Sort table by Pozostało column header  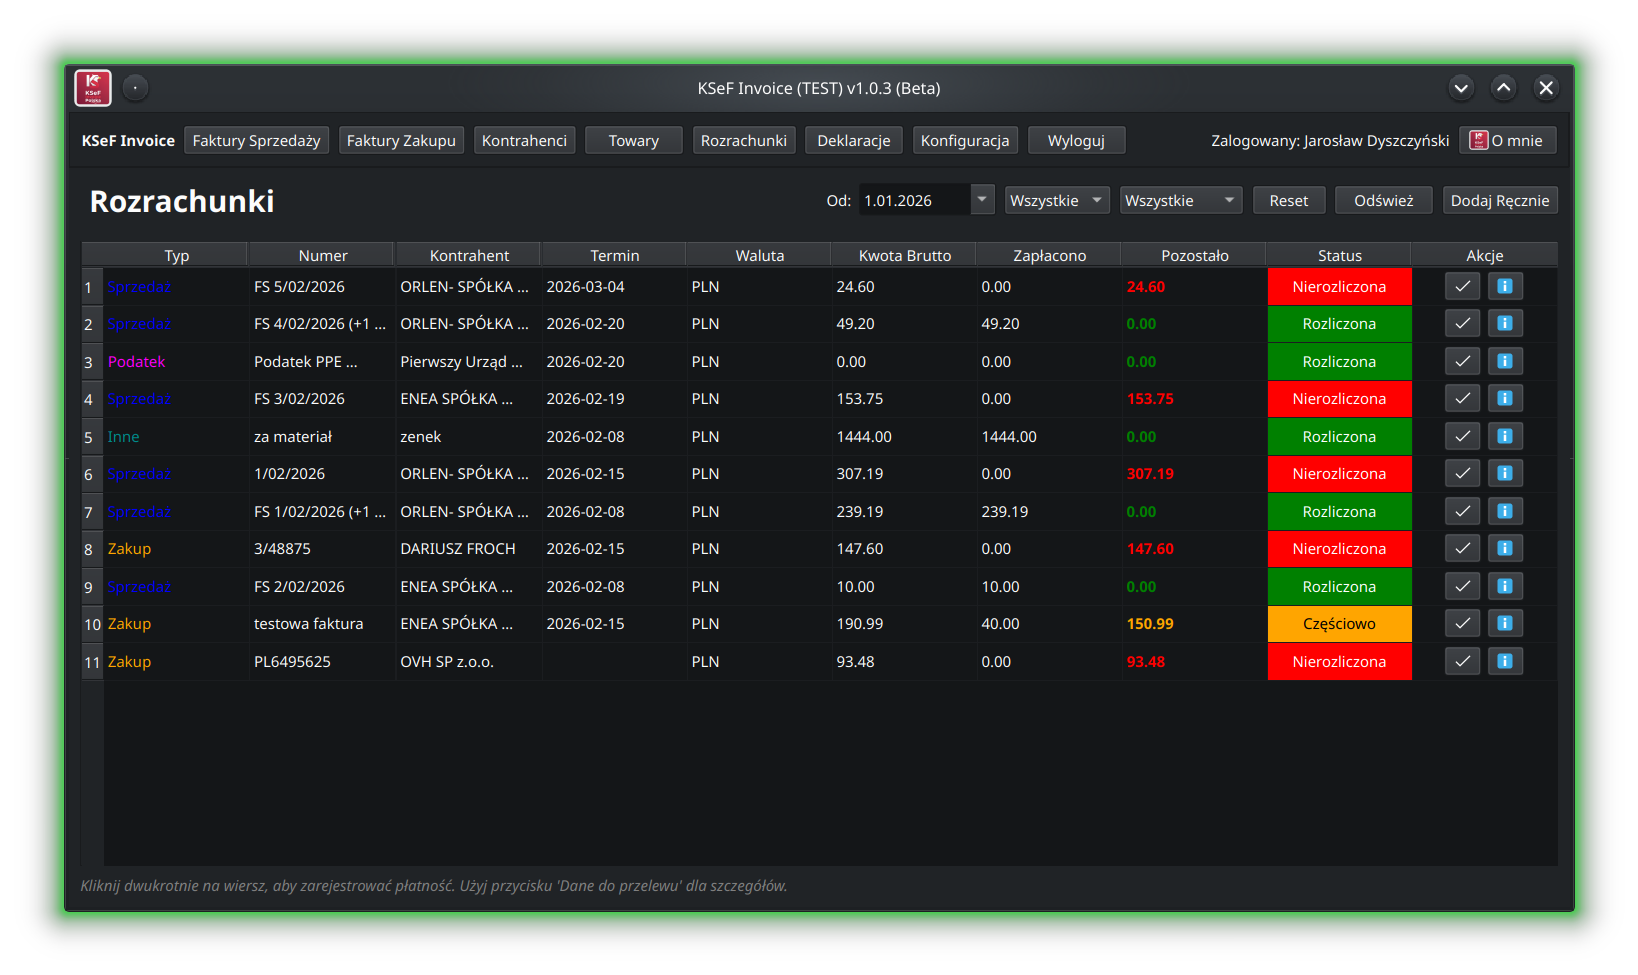[1194, 256]
